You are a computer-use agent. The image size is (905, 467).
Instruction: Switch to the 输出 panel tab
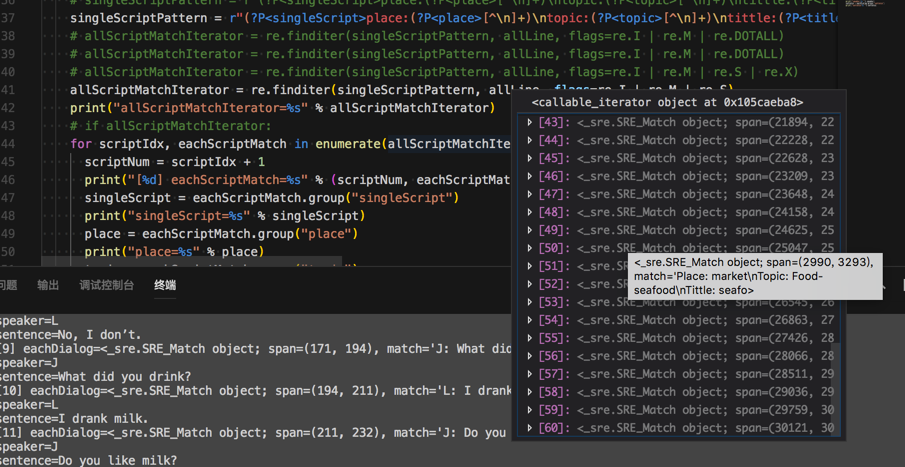48,285
